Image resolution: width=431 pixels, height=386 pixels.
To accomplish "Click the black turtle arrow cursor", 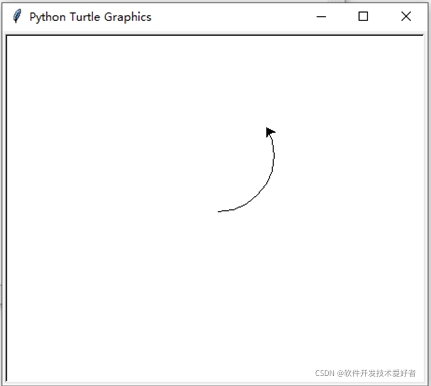I will (270, 132).
